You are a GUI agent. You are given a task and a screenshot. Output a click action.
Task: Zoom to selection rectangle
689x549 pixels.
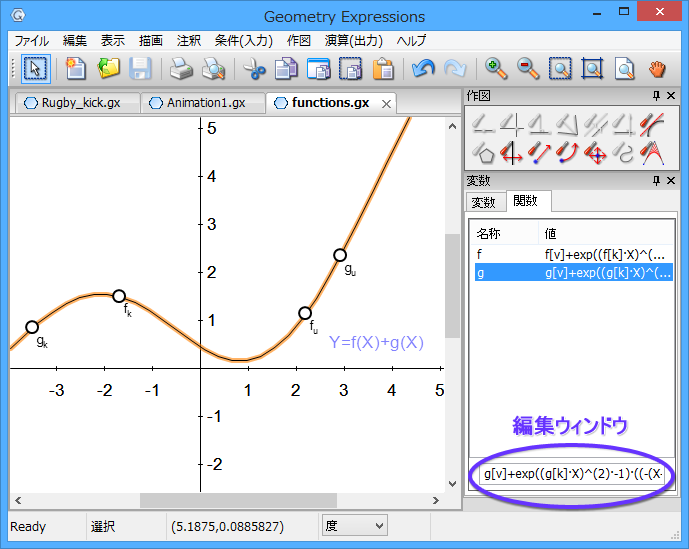coord(560,69)
